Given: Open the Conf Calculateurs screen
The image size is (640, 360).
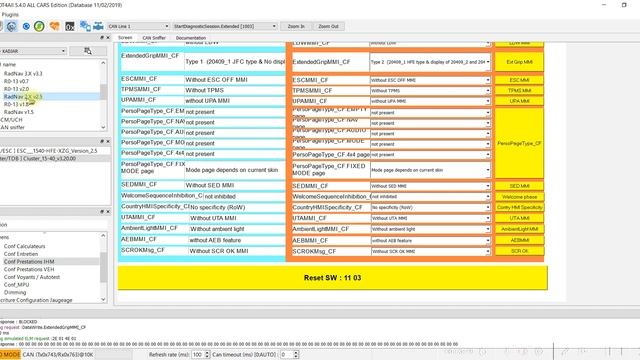Looking at the screenshot, I should pos(24,246).
